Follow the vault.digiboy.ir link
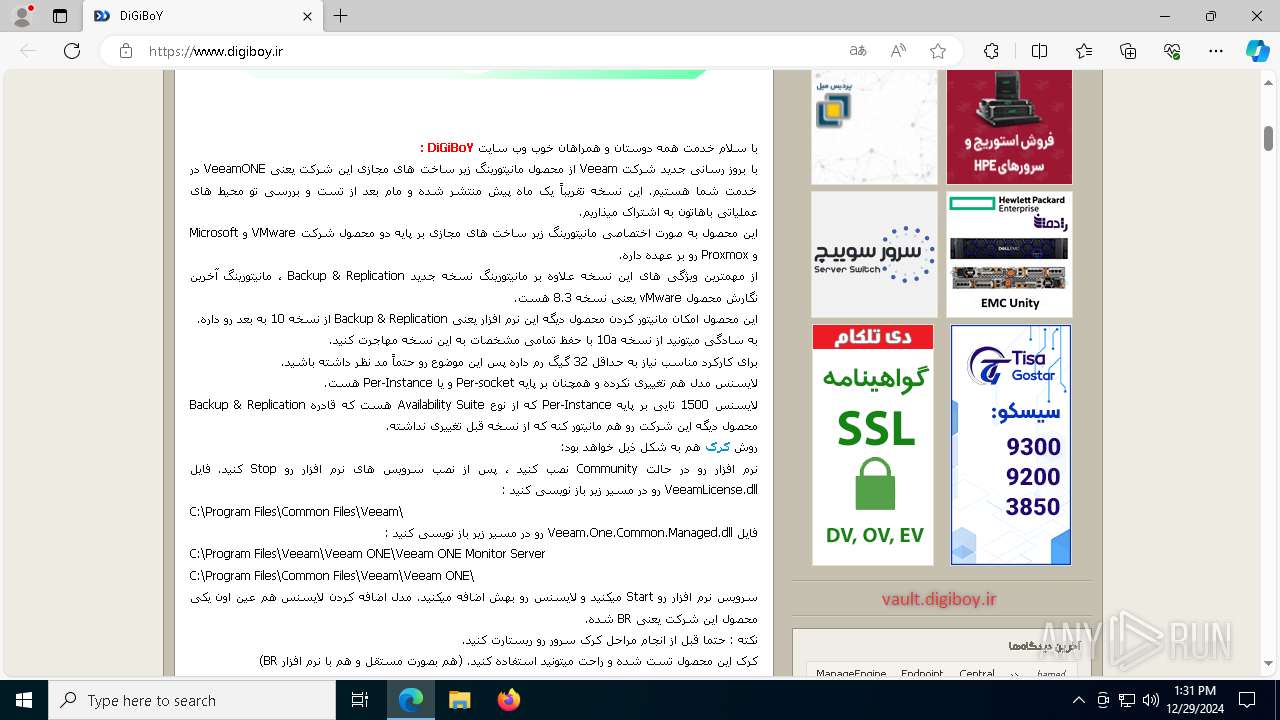 [939, 599]
